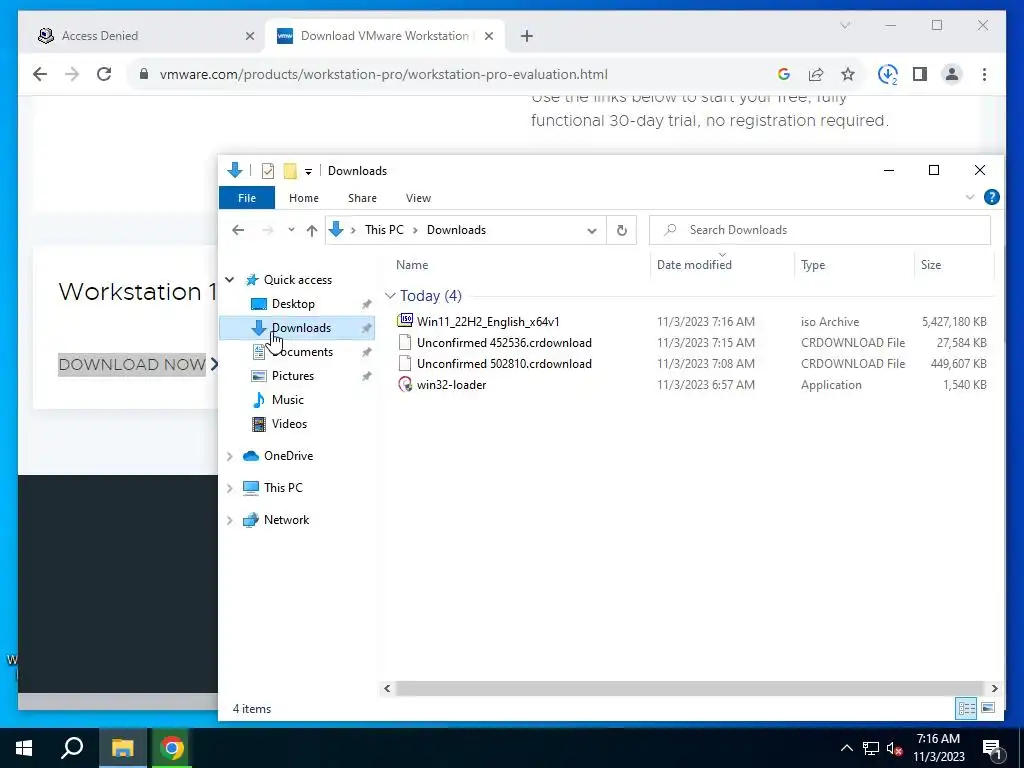The width and height of the screenshot is (1024, 768).
Task: Open the Chrome profile avatar
Action: [952, 74]
